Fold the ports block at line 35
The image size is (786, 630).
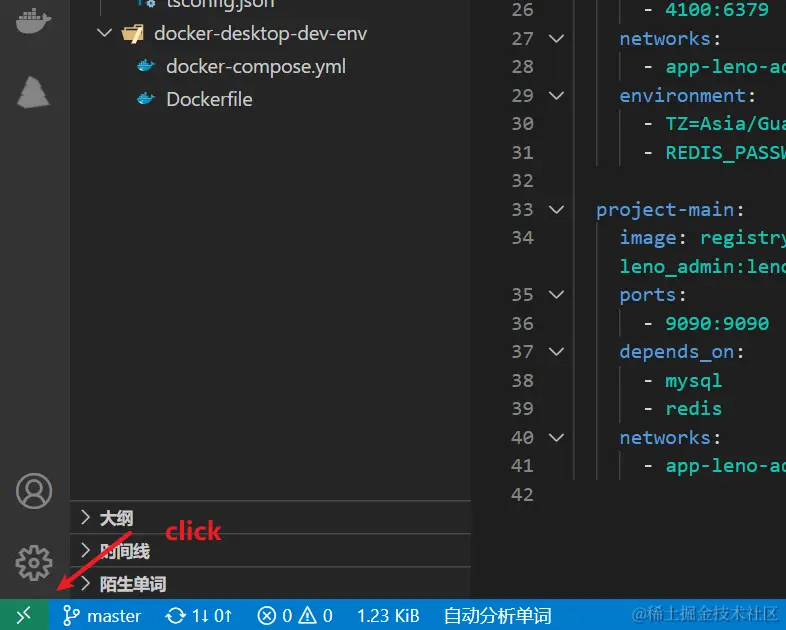tap(556, 295)
